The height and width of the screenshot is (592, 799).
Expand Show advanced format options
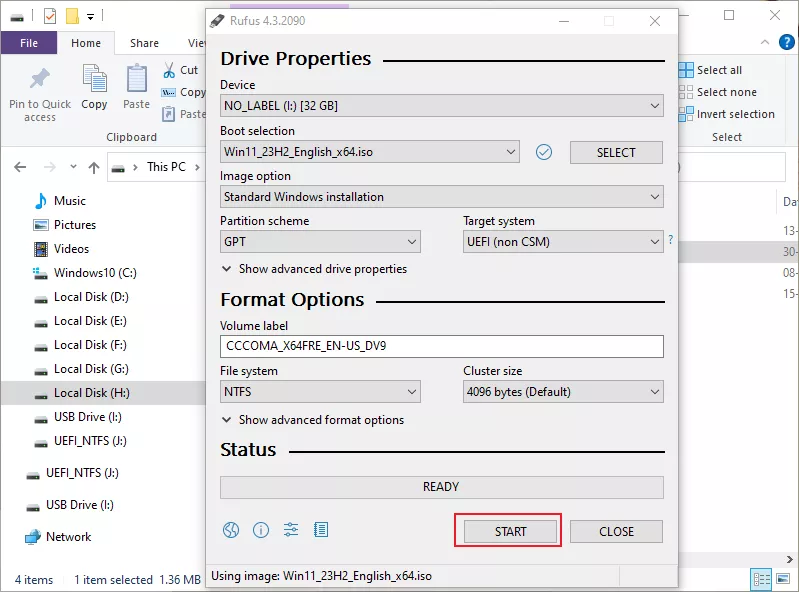click(x=313, y=420)
